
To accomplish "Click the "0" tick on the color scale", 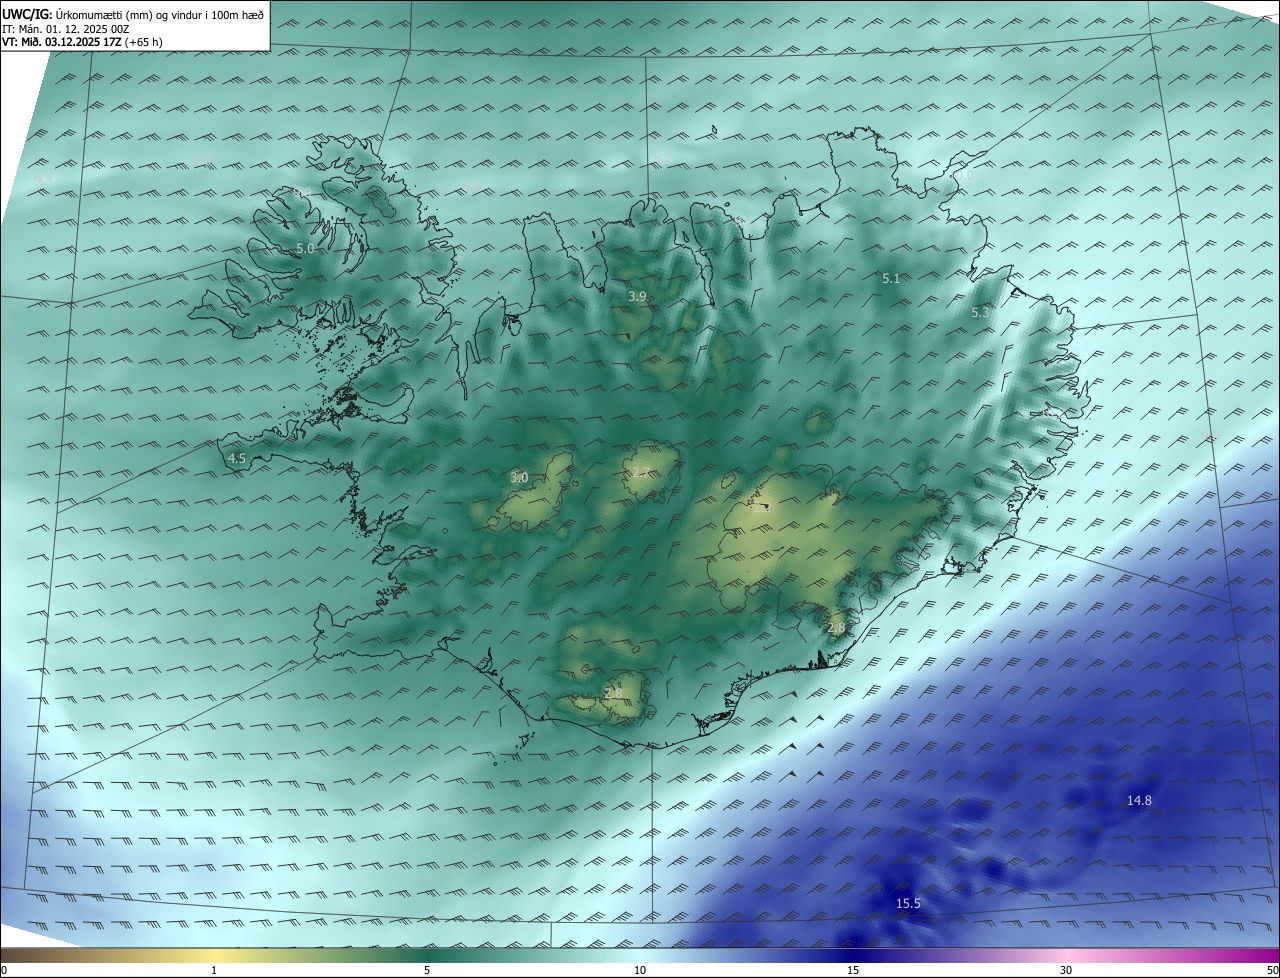I will click(4, 970).
